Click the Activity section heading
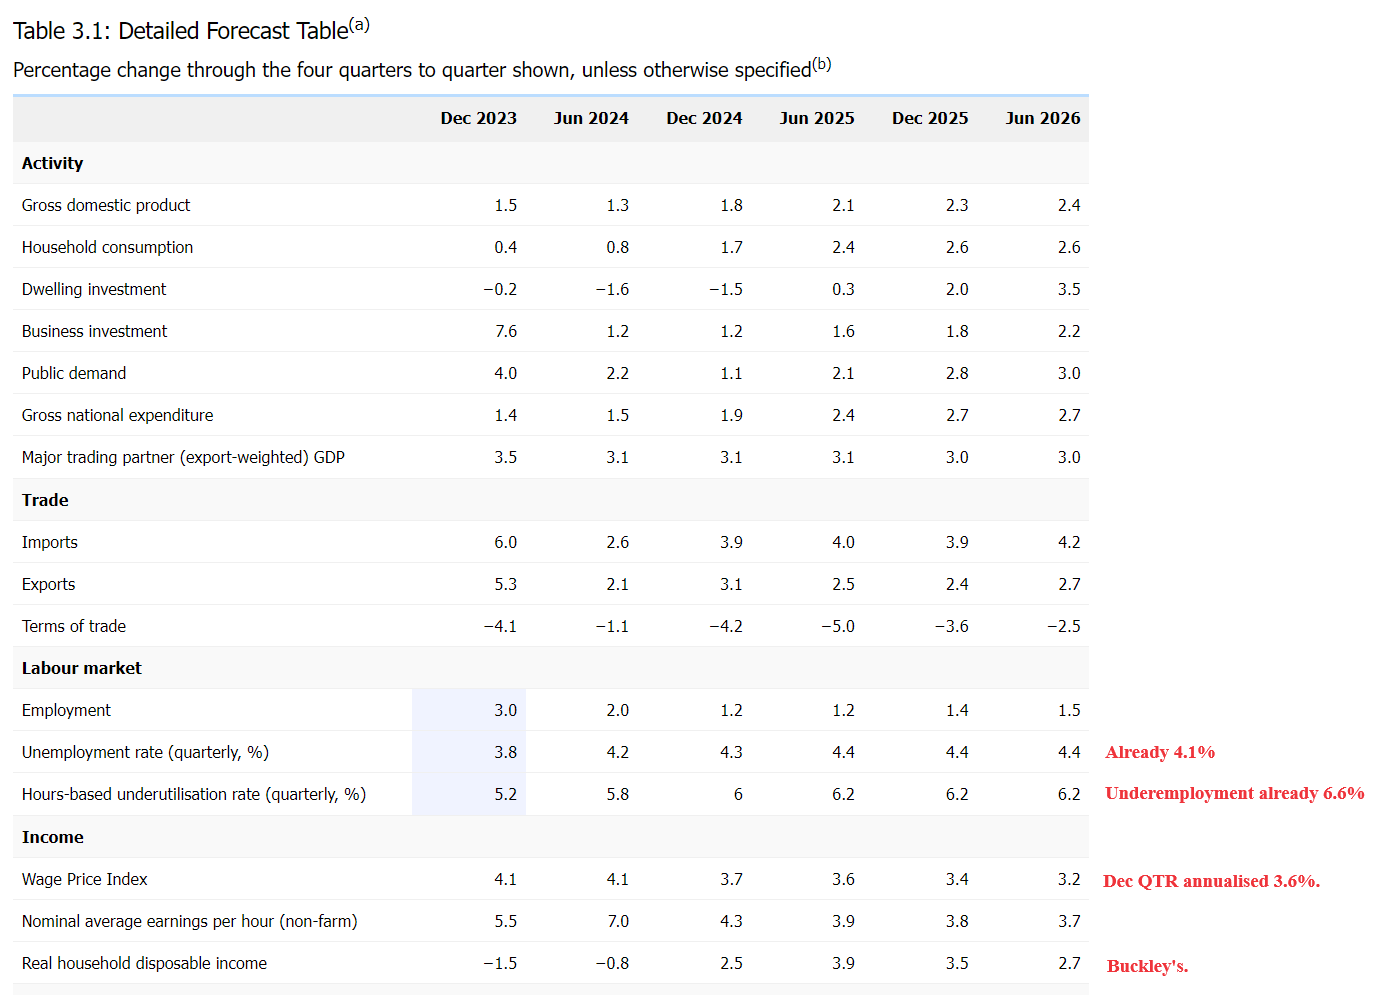 pyautogui.click(x=52, y=163)
